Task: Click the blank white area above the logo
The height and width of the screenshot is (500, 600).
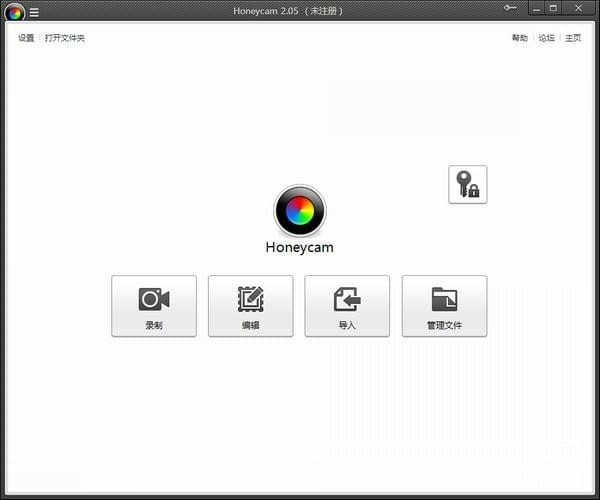Action: [299, 110]
